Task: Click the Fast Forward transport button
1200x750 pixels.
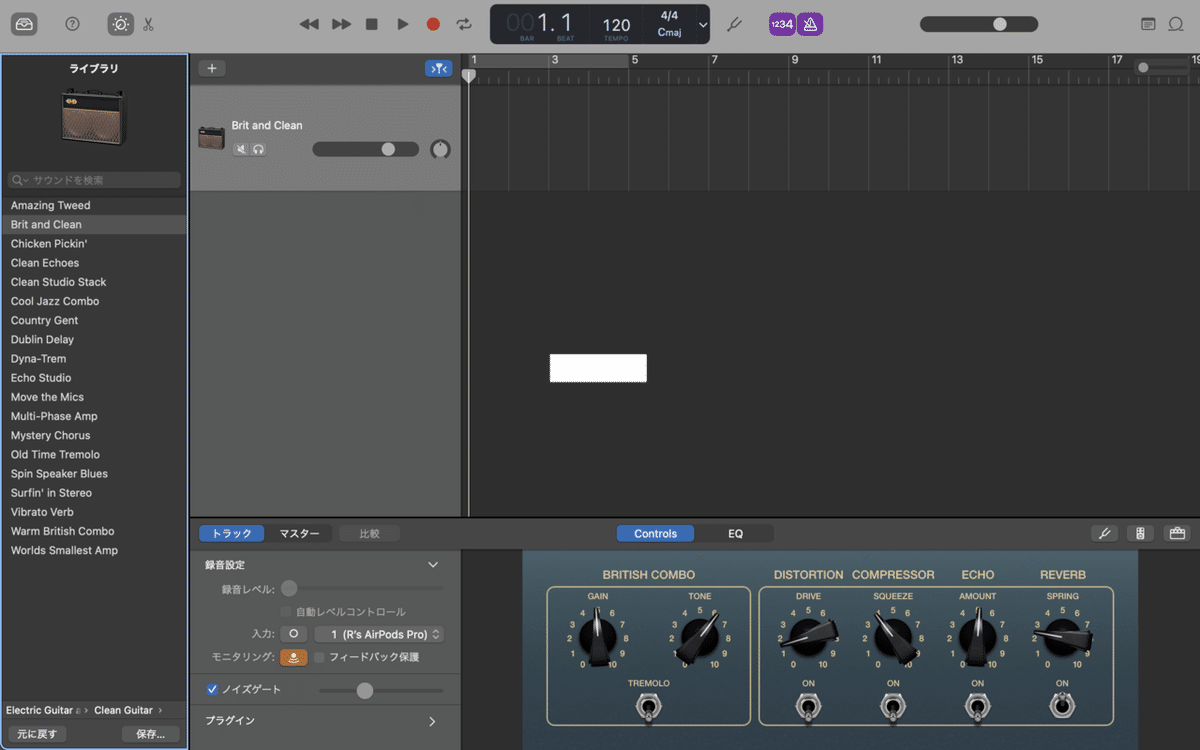Action: [x=341, y=24]
